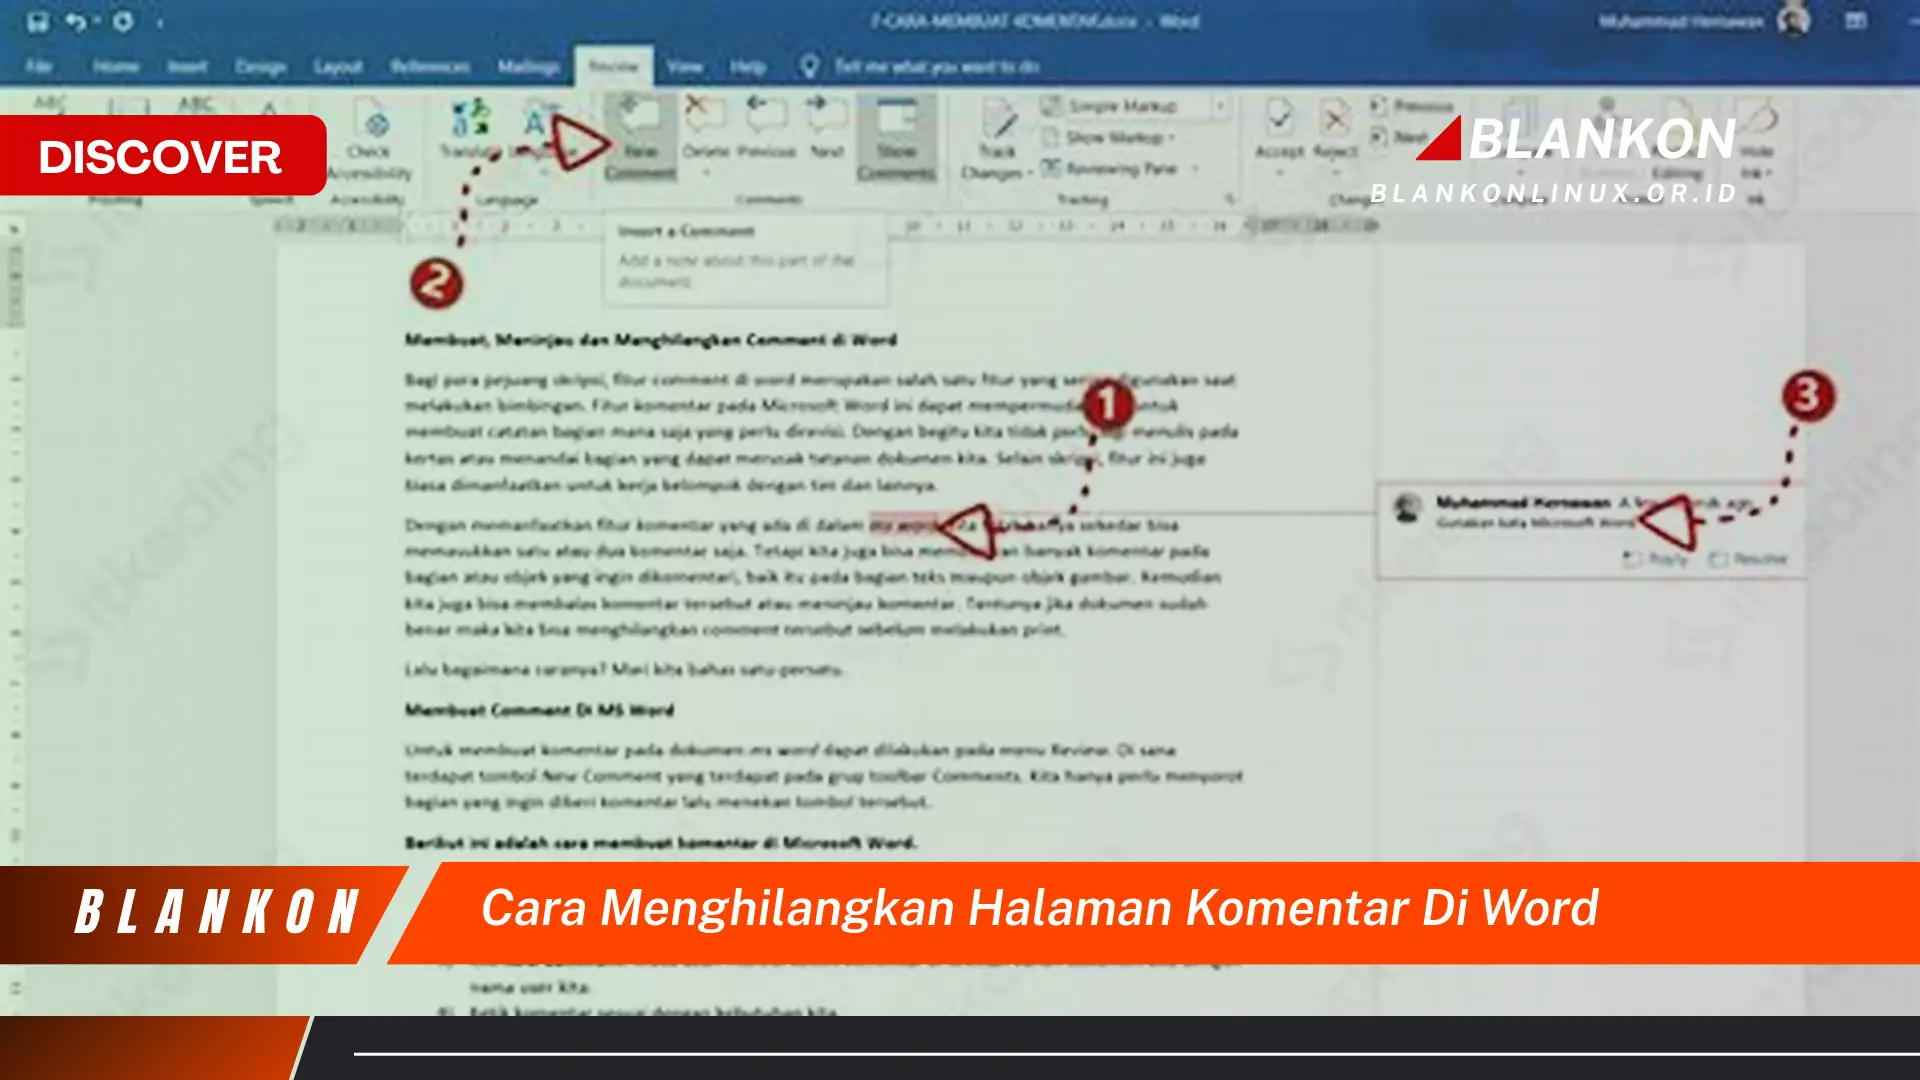1920x1080 pixels.
Task: Click Next change icon in Changes group
Action: (x=1378, y=136)
